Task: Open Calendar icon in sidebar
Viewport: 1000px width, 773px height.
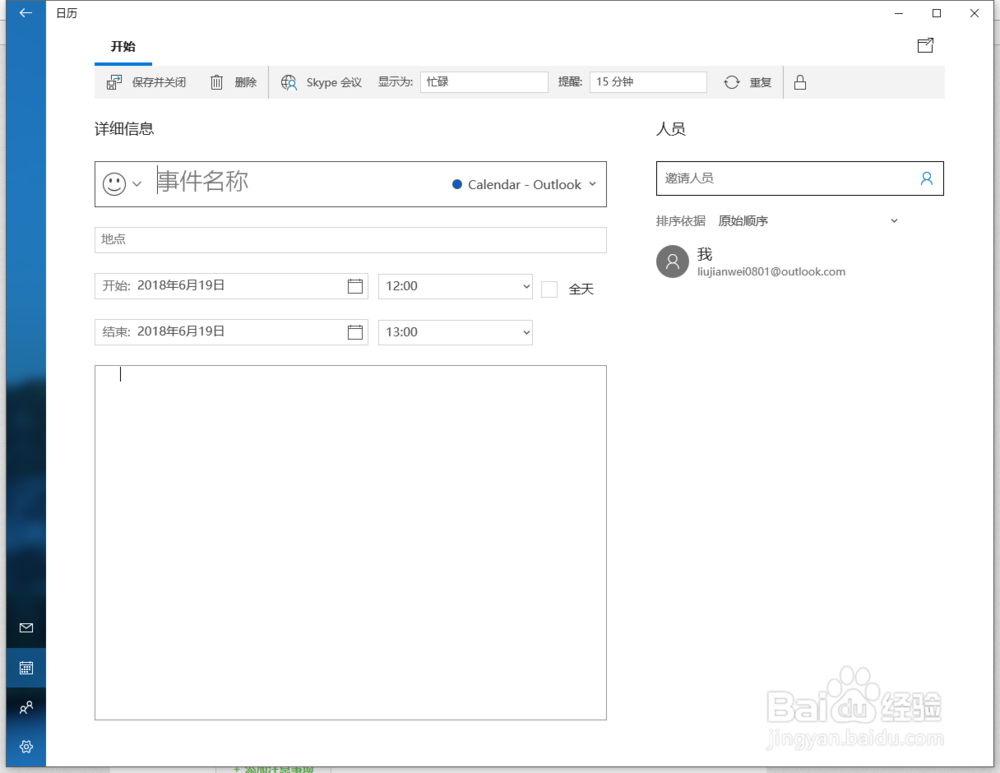Action: 26,668
